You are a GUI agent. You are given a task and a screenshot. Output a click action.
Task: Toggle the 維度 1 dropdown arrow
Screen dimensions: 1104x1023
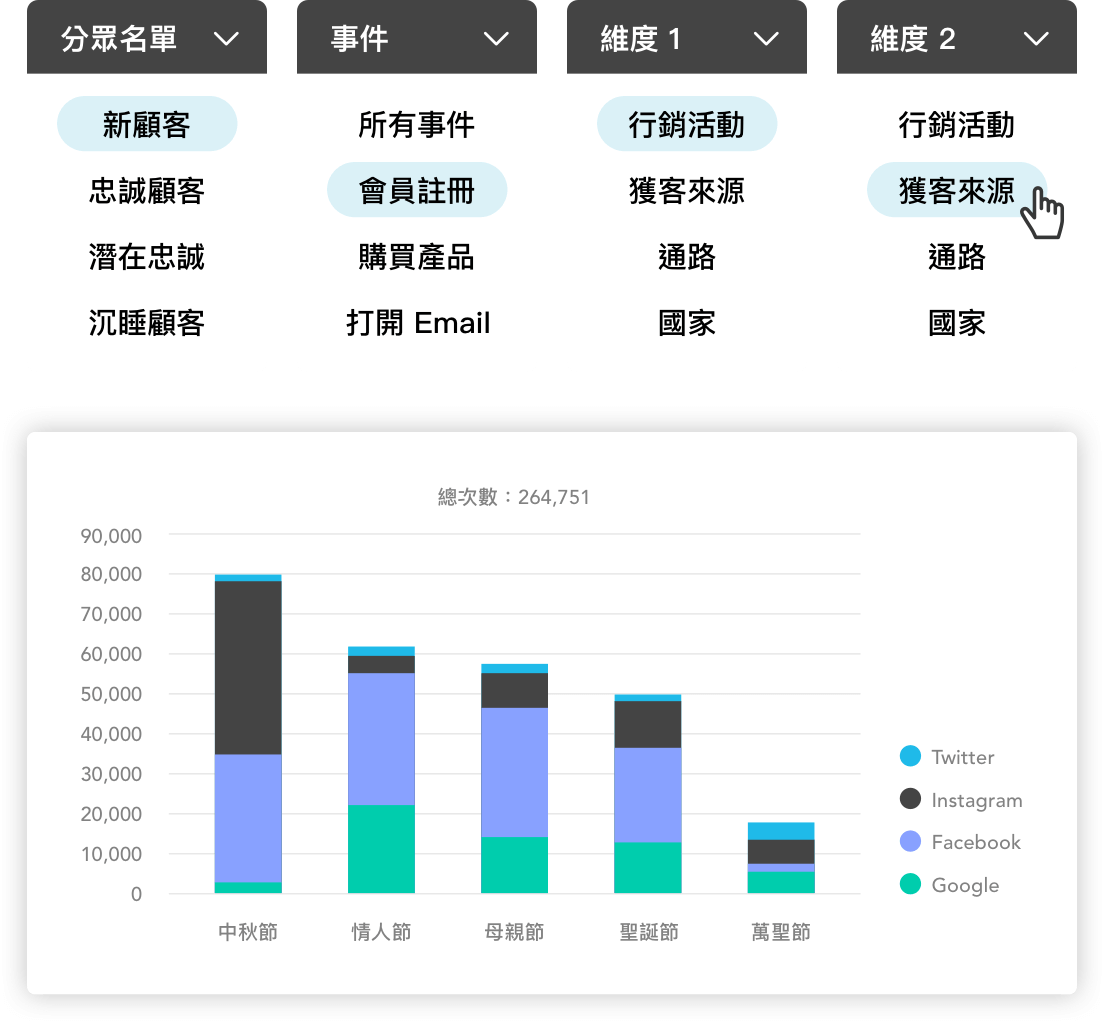(x=766, y=39)
